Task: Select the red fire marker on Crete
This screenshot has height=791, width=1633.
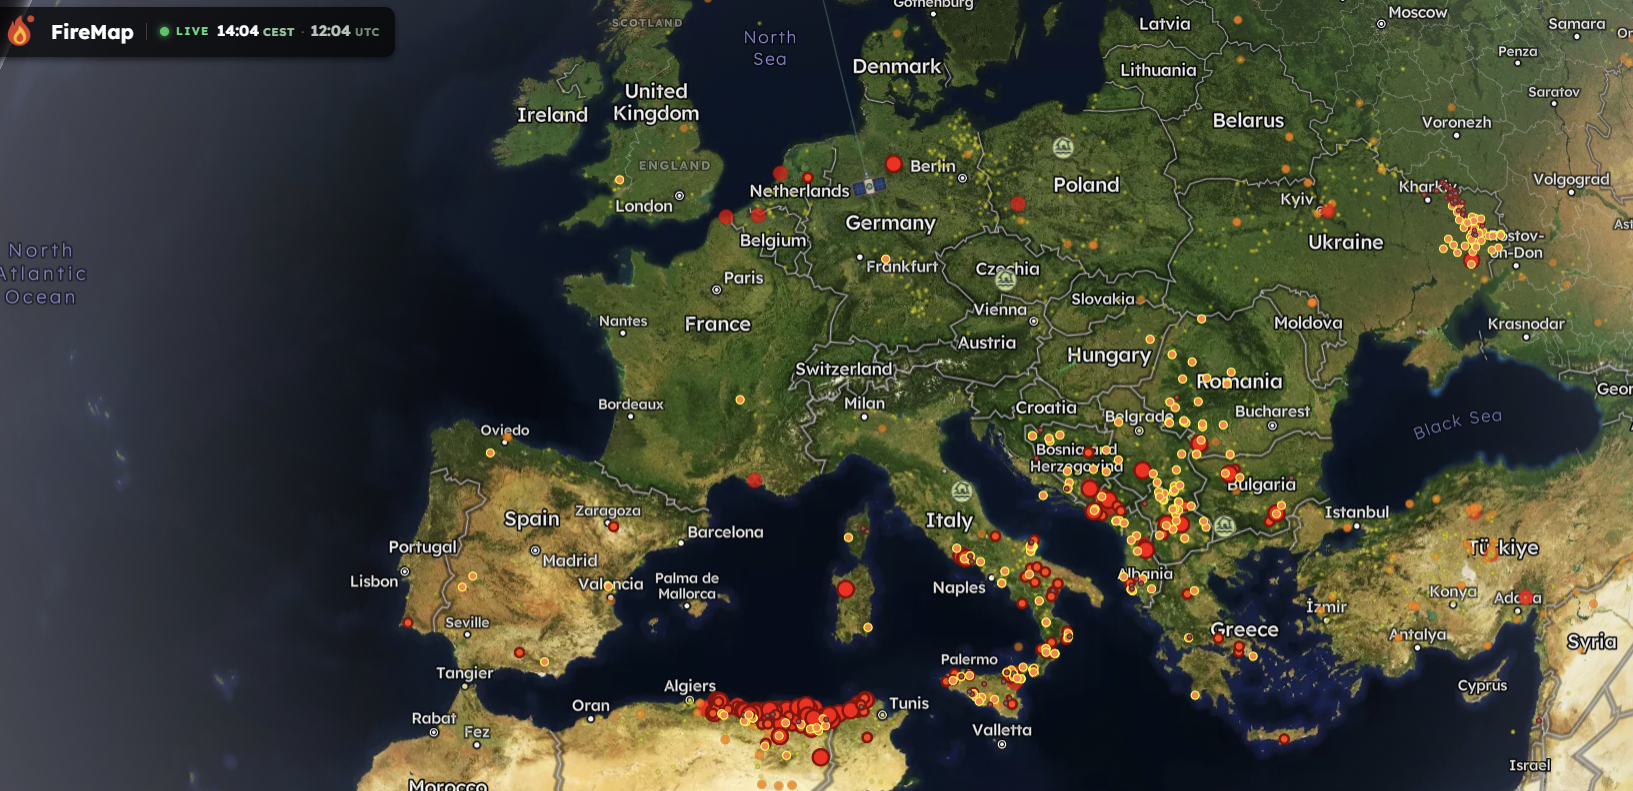Action: (1285, 739)
